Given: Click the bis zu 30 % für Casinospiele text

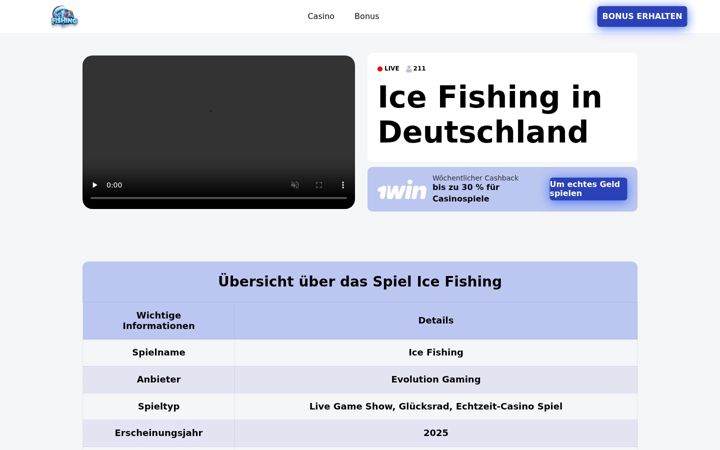Looking at the screenshot, I should [466, 193].
